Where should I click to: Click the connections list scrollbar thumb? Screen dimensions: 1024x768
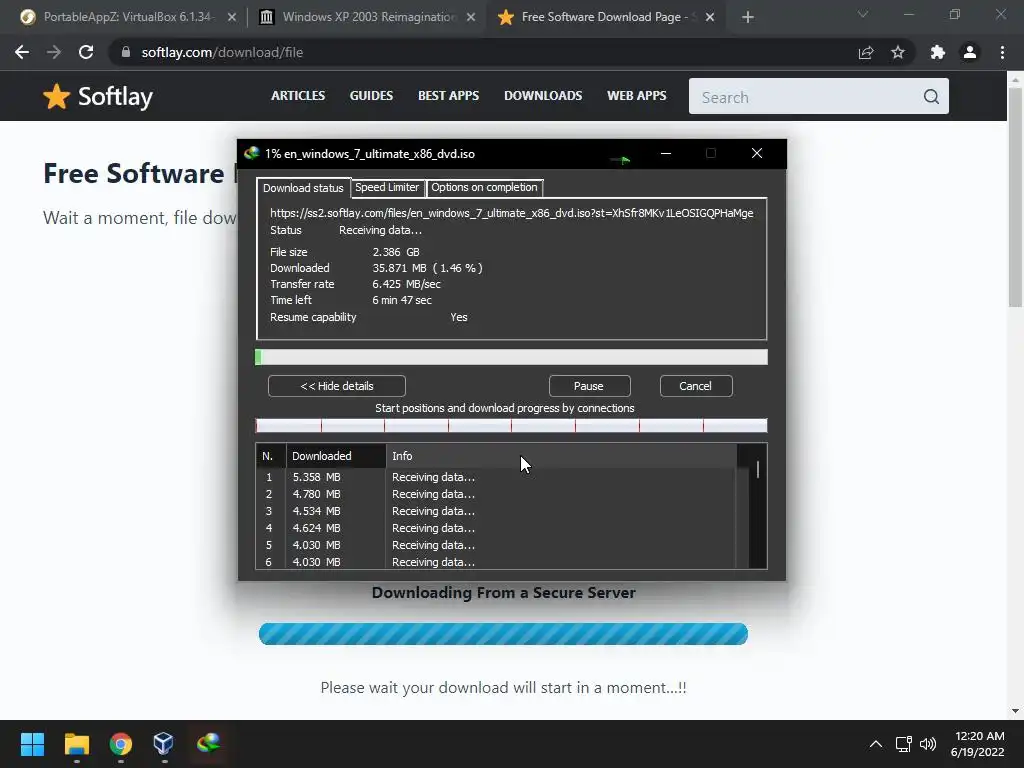[758, 470]
